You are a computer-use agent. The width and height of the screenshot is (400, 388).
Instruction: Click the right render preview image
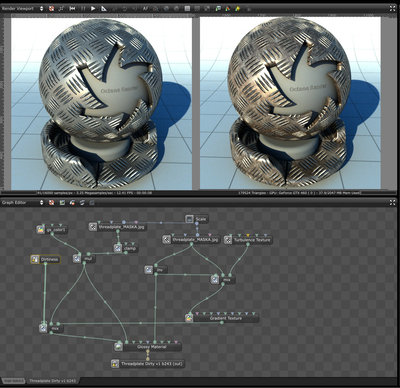pos(290,103)
